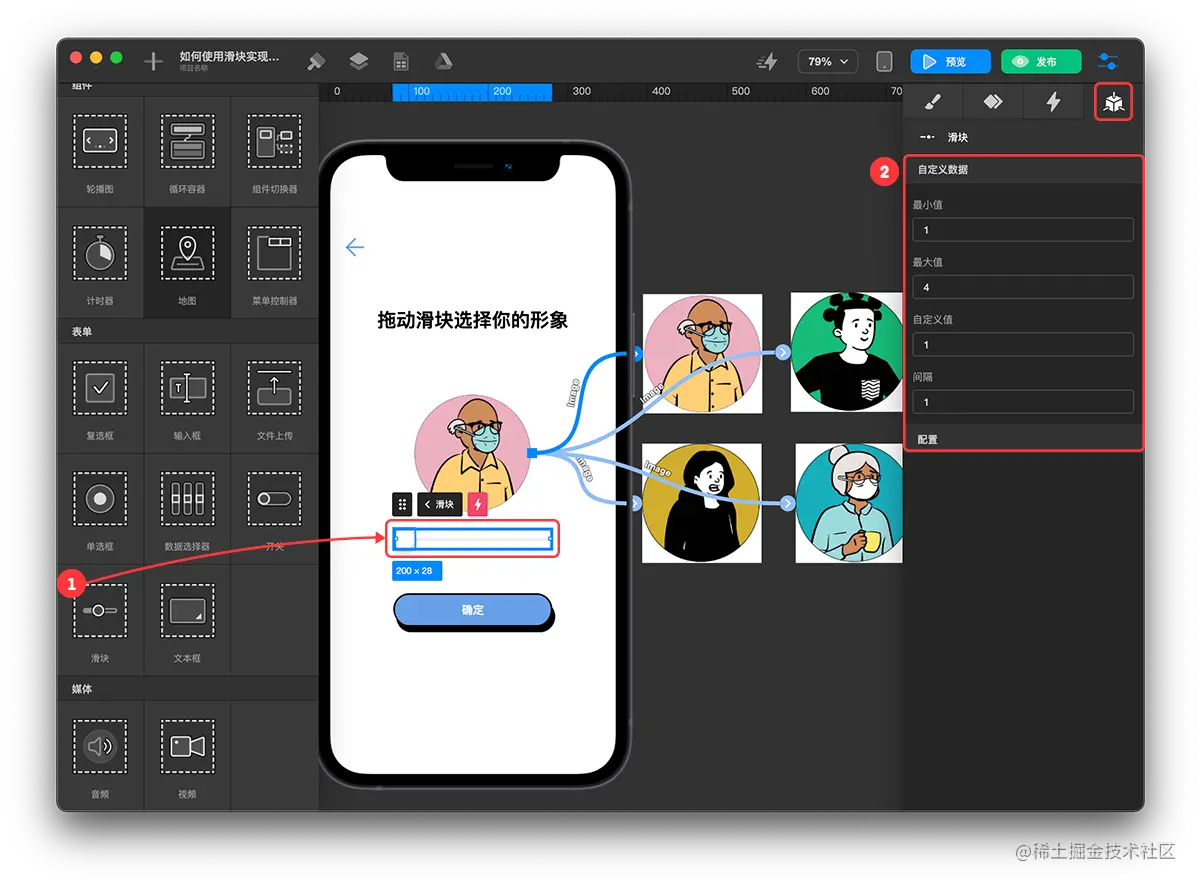Select the 单选框 radio button component
Screen dimensions: 1200x886
(100, 509)
